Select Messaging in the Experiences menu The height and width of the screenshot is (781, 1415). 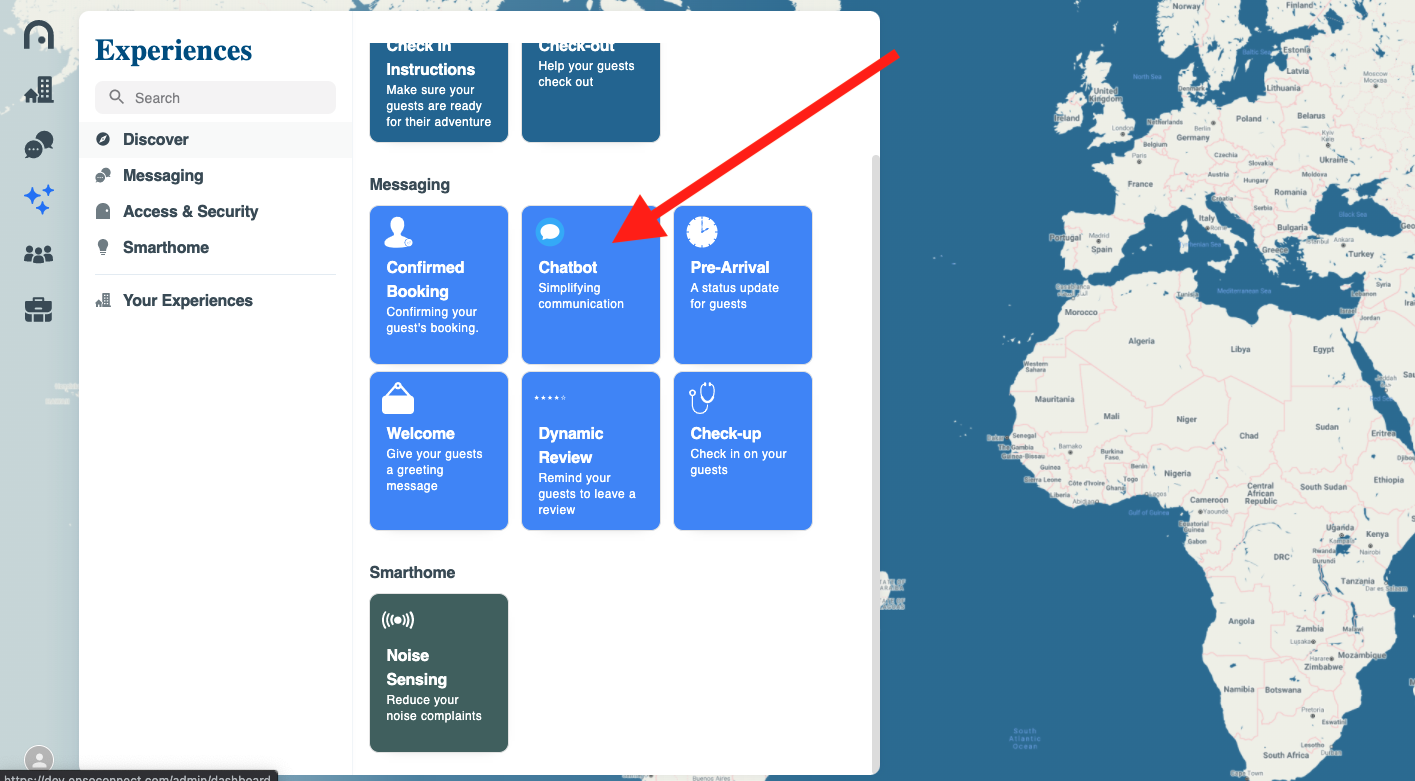[162, 176]
